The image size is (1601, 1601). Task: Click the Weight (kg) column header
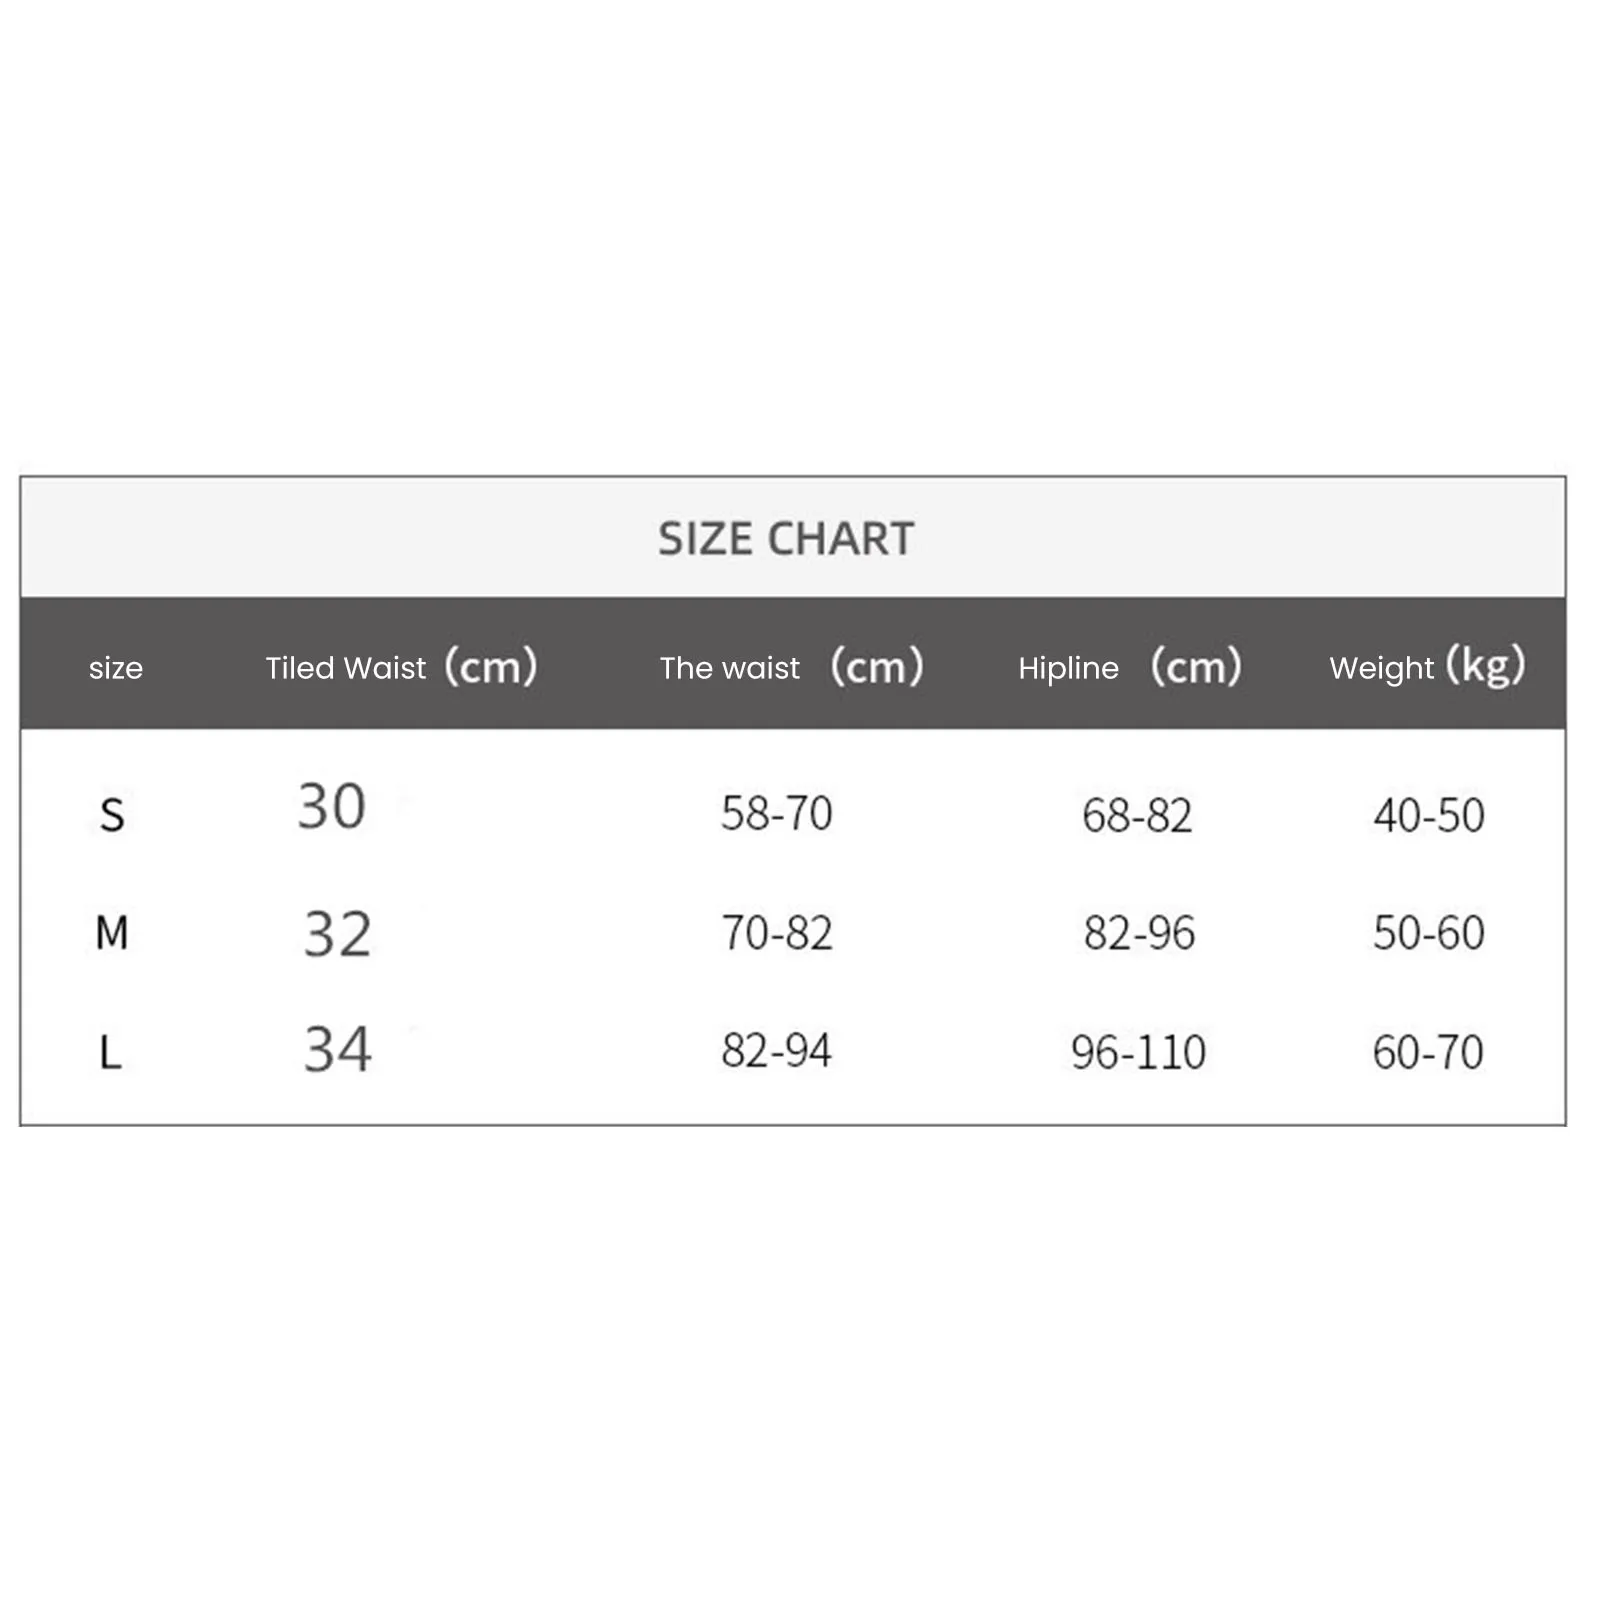1427,667
